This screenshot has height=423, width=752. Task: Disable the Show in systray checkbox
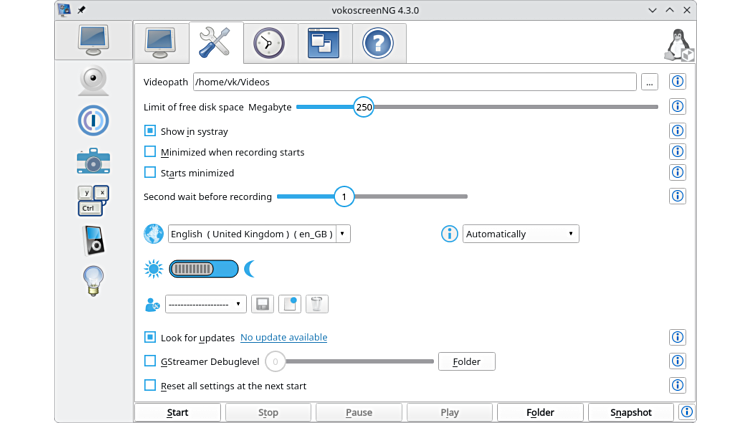tap(150, 131)
